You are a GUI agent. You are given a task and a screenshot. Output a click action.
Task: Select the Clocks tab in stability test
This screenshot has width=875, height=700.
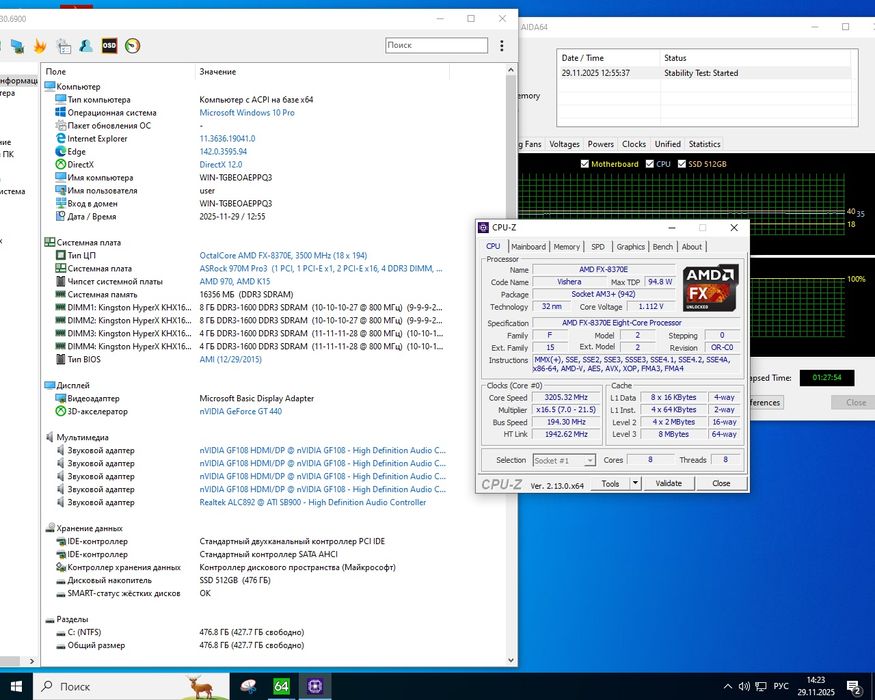634,144
